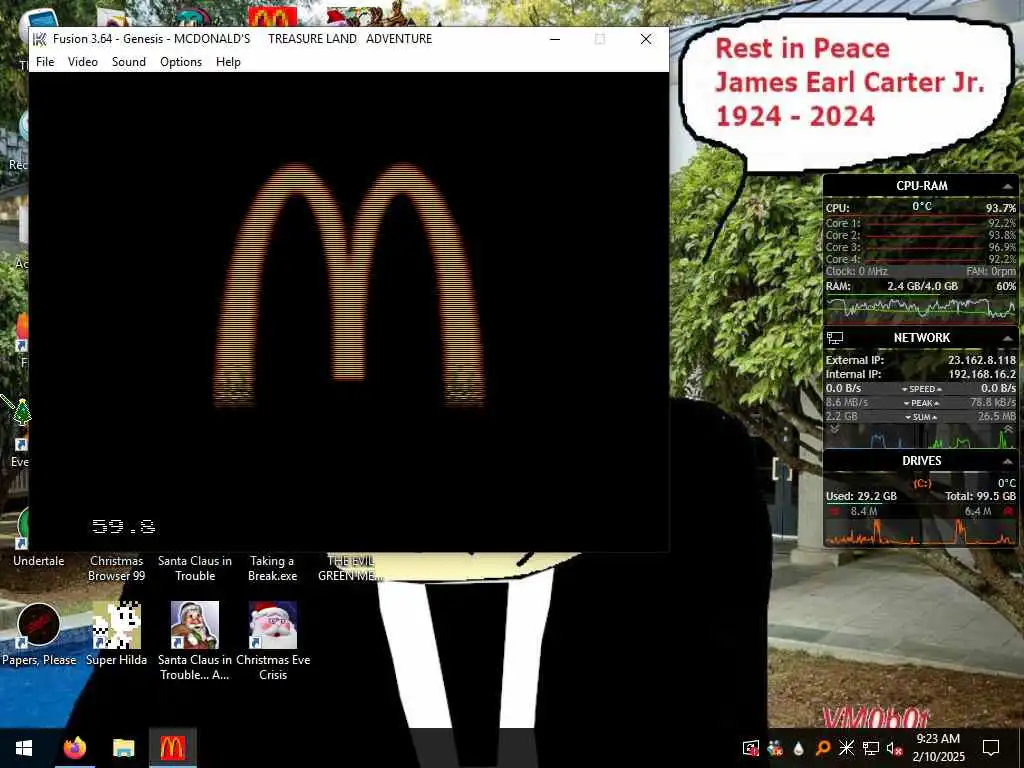Click the McDonald's golden arches game screen
The image size is (1024, 768).
tap(349, 312)
